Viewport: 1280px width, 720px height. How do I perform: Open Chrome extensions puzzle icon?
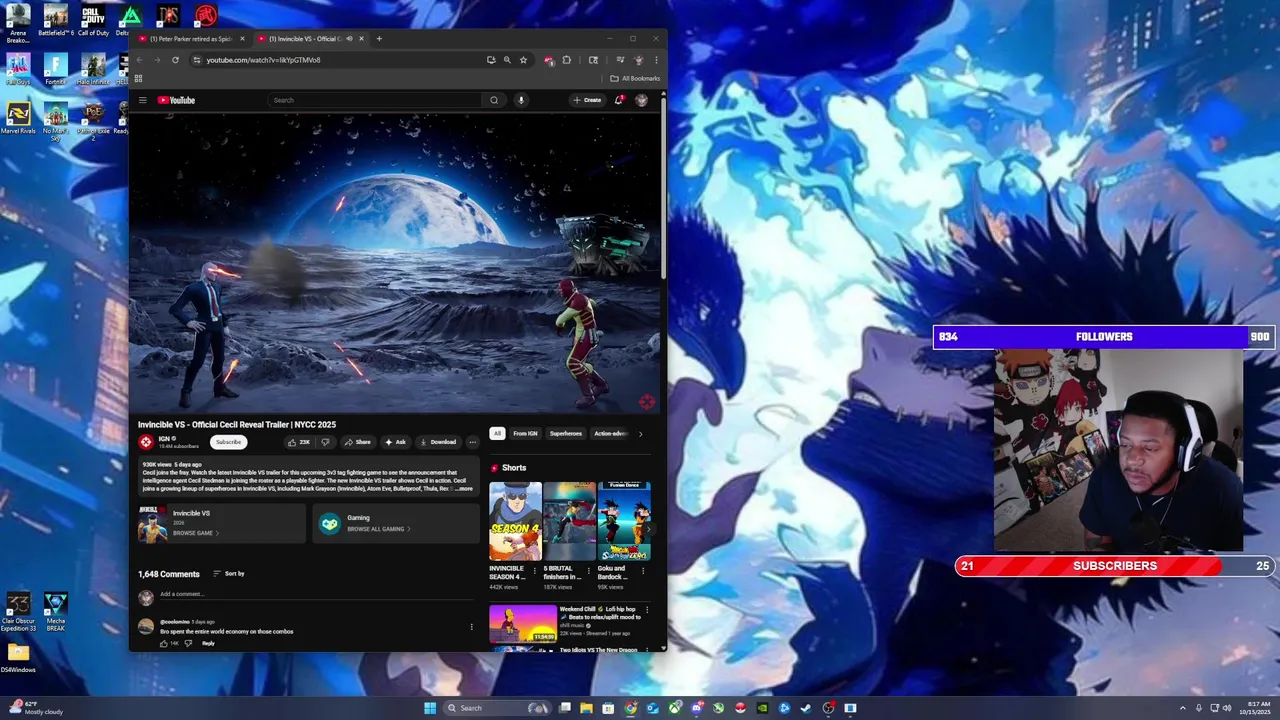(x=566, y=60)
